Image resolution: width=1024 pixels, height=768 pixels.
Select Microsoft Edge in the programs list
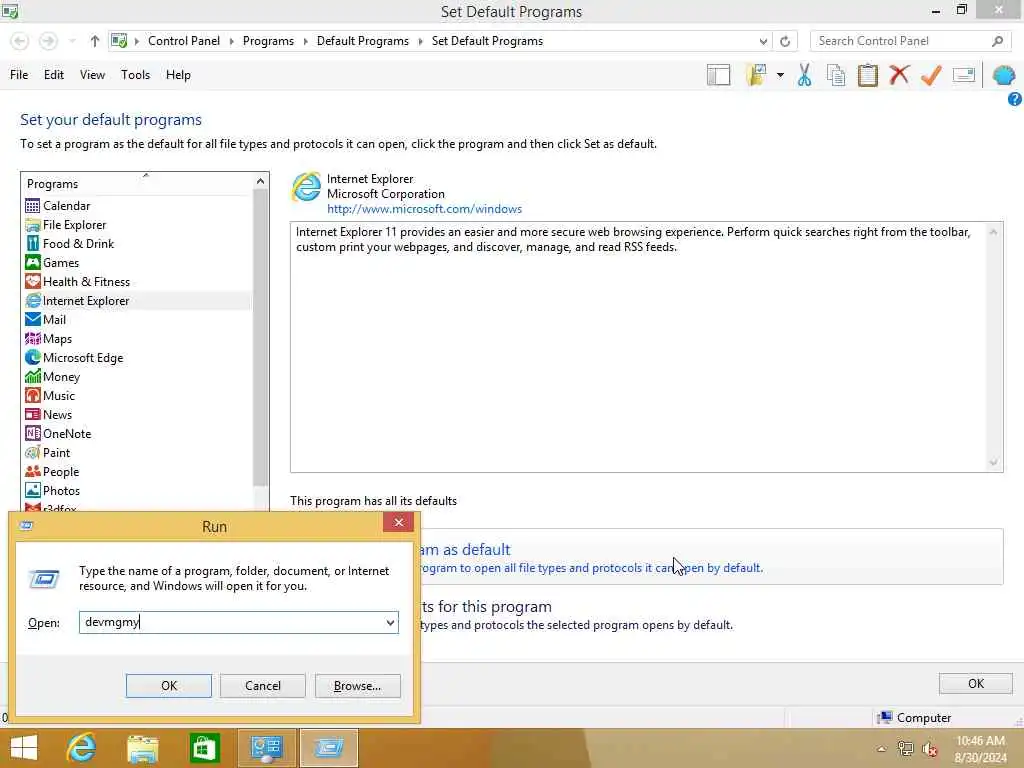point(83,358)
